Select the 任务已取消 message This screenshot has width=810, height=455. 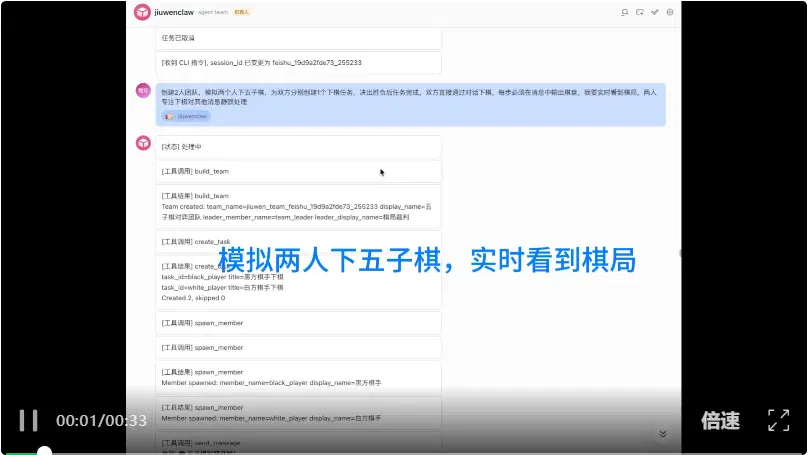click(298, 38)
